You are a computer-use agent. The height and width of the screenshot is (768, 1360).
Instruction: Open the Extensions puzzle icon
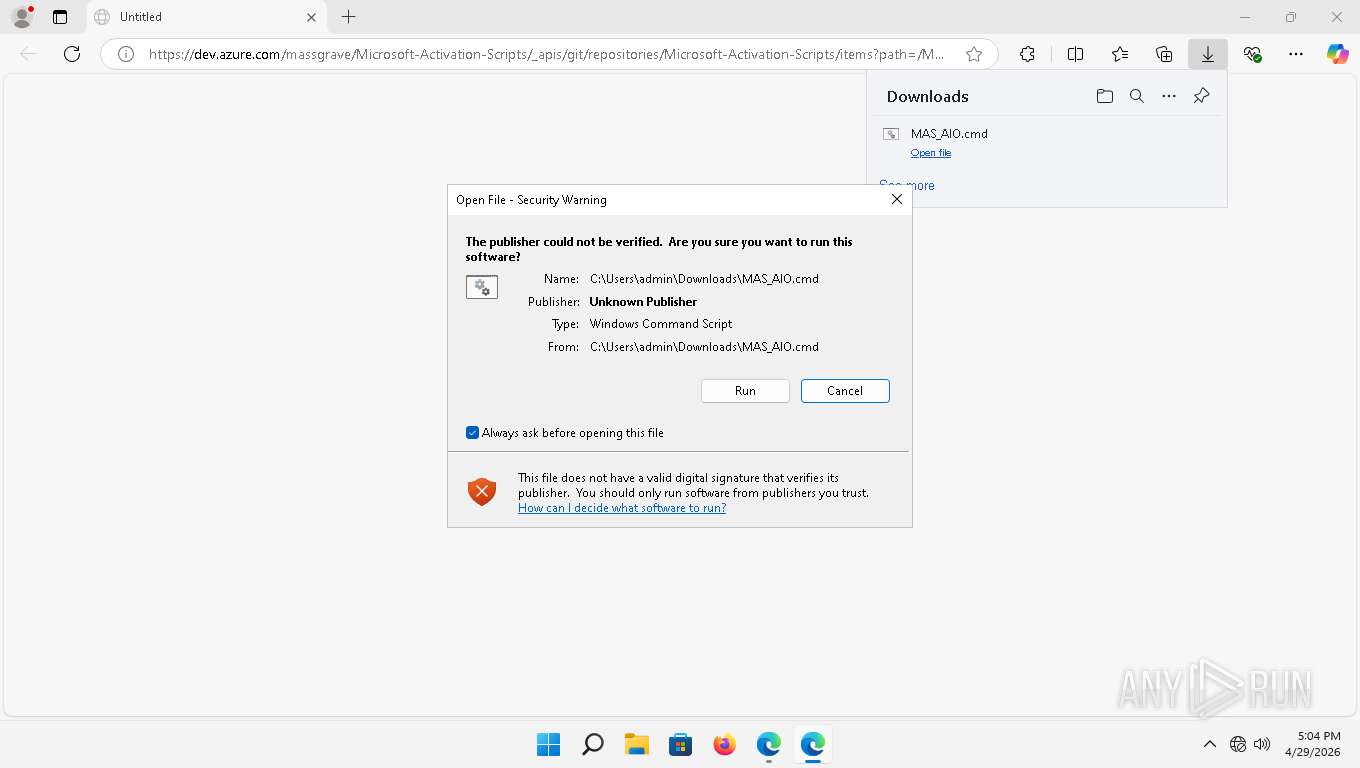(1027, 55)
